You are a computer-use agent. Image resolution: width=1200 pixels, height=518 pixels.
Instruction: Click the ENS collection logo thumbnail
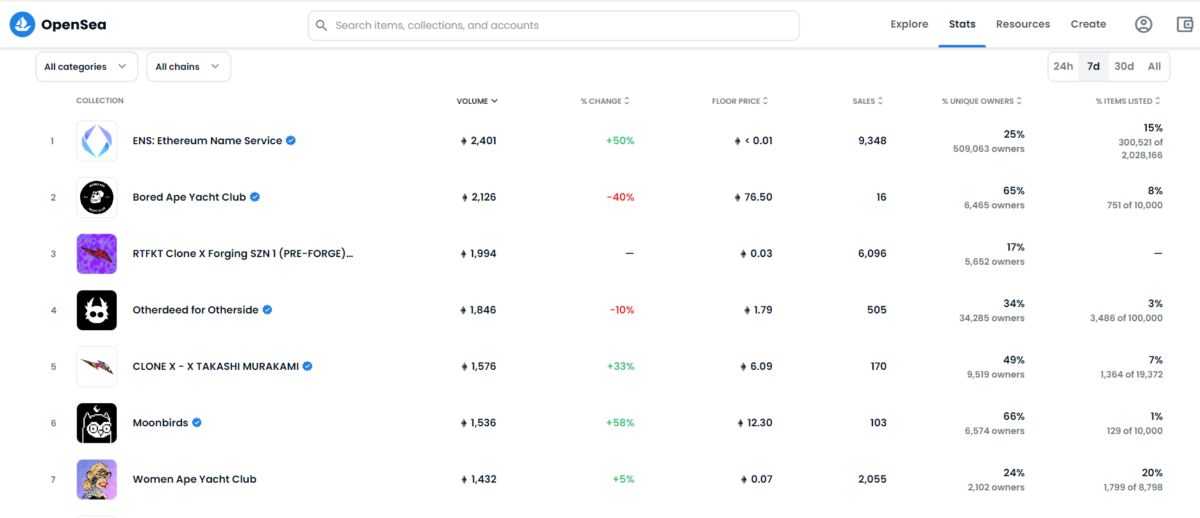(97, 141)
